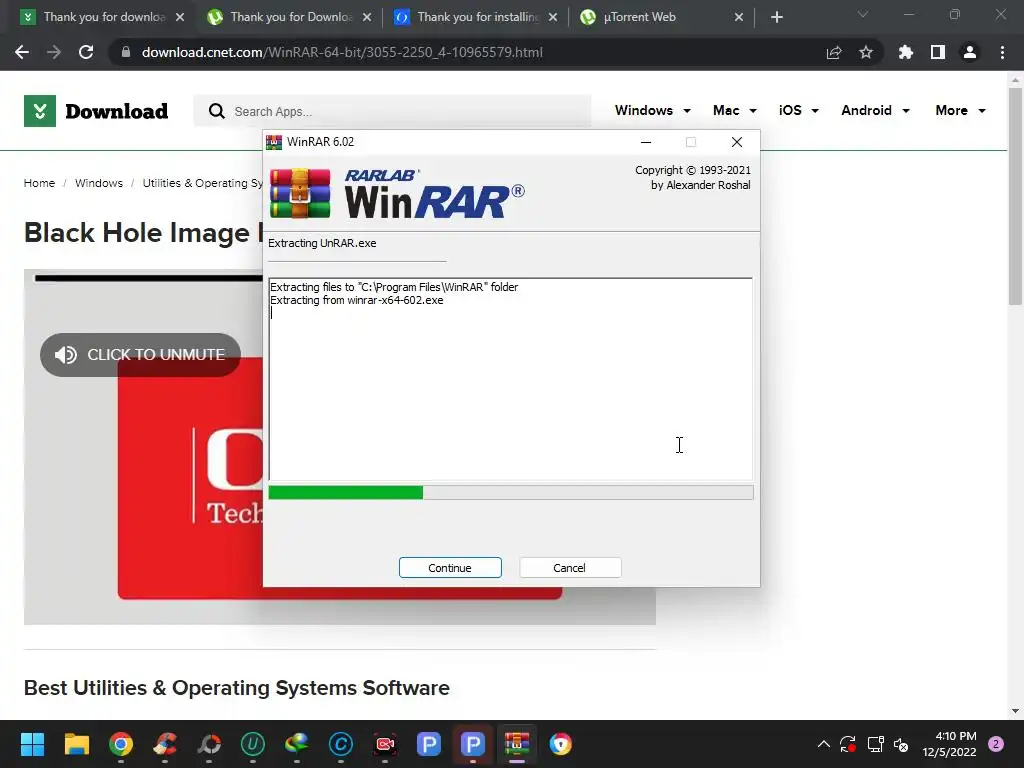Click the search magnifier icon
1024x768 pixels.
[216, 111]
